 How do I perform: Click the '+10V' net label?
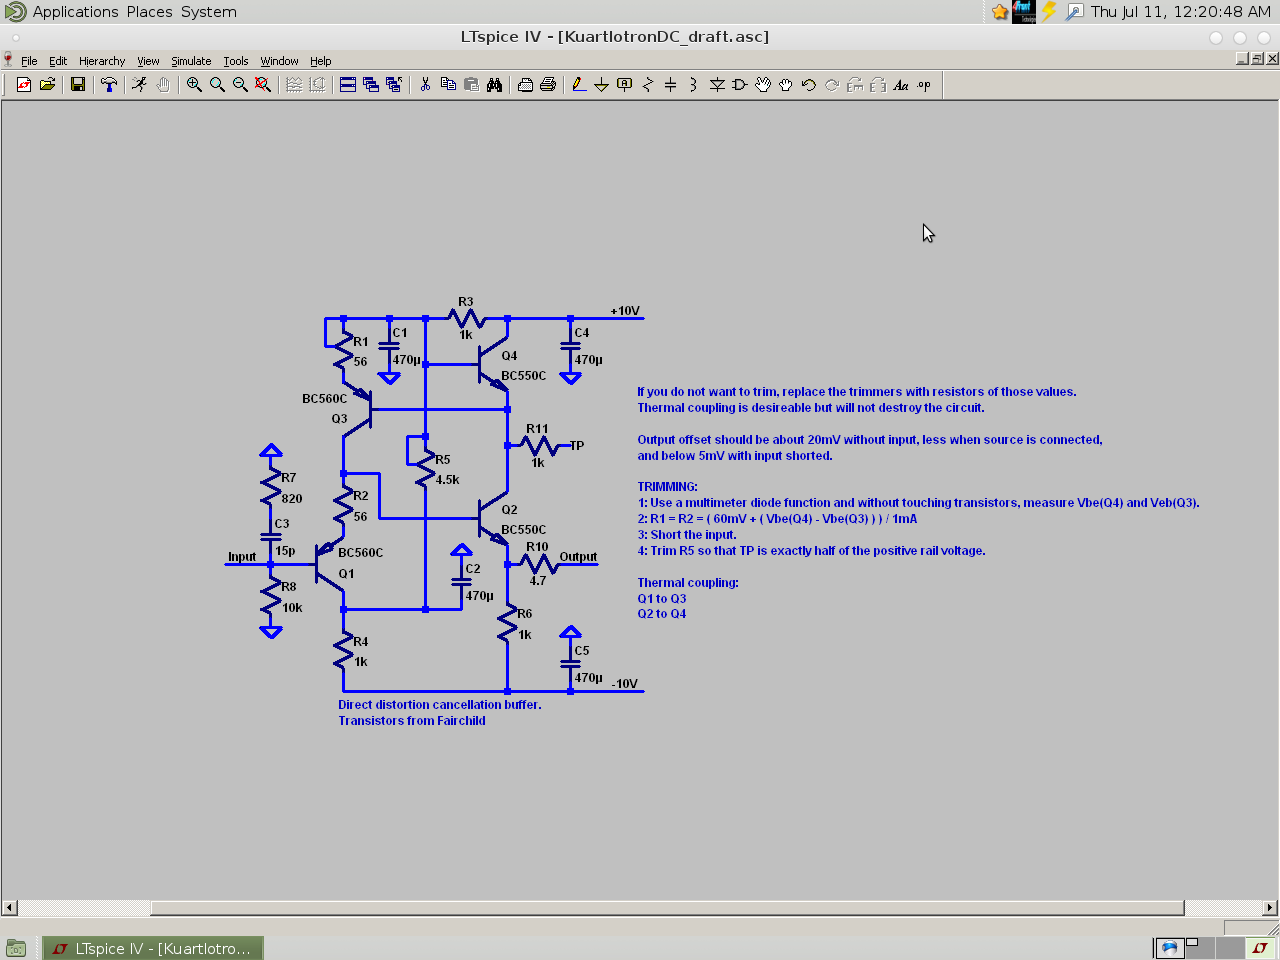click(x=625, y=311)
